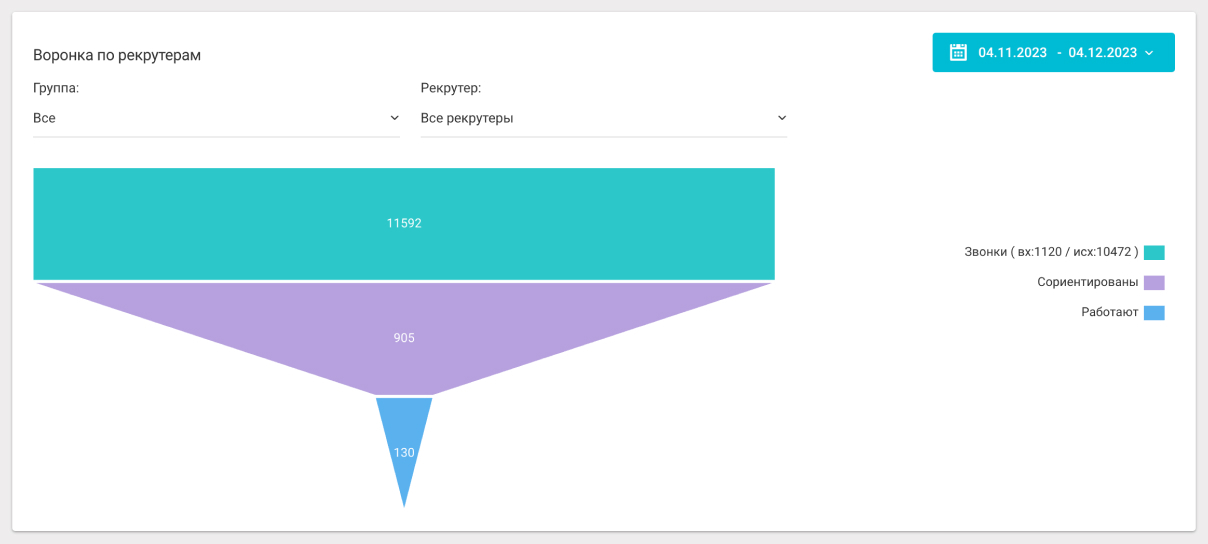Expand the Группа field chevron arrow
1208x544 pixels.
coord(394,118)
